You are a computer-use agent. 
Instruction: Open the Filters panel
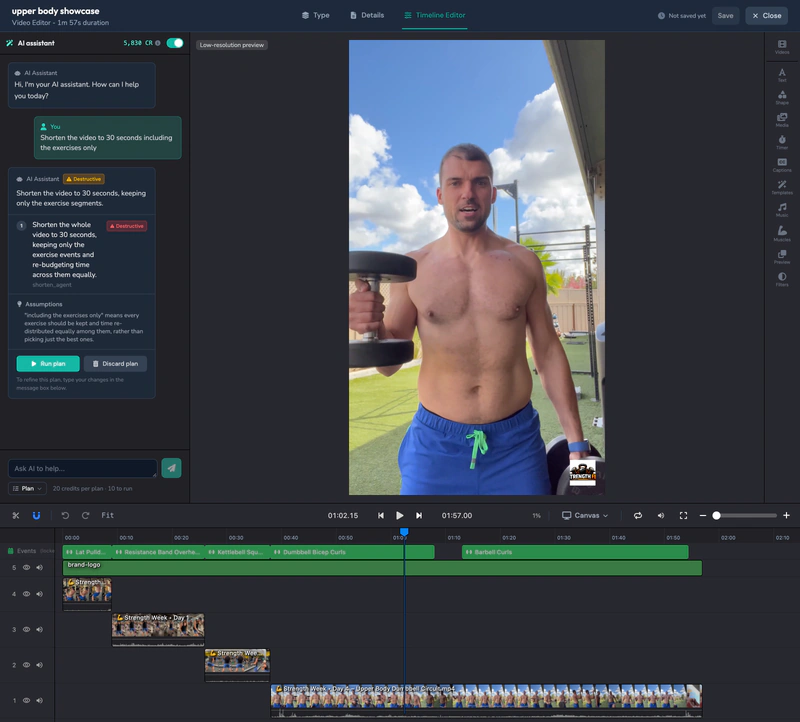click(x=782, y=279)
